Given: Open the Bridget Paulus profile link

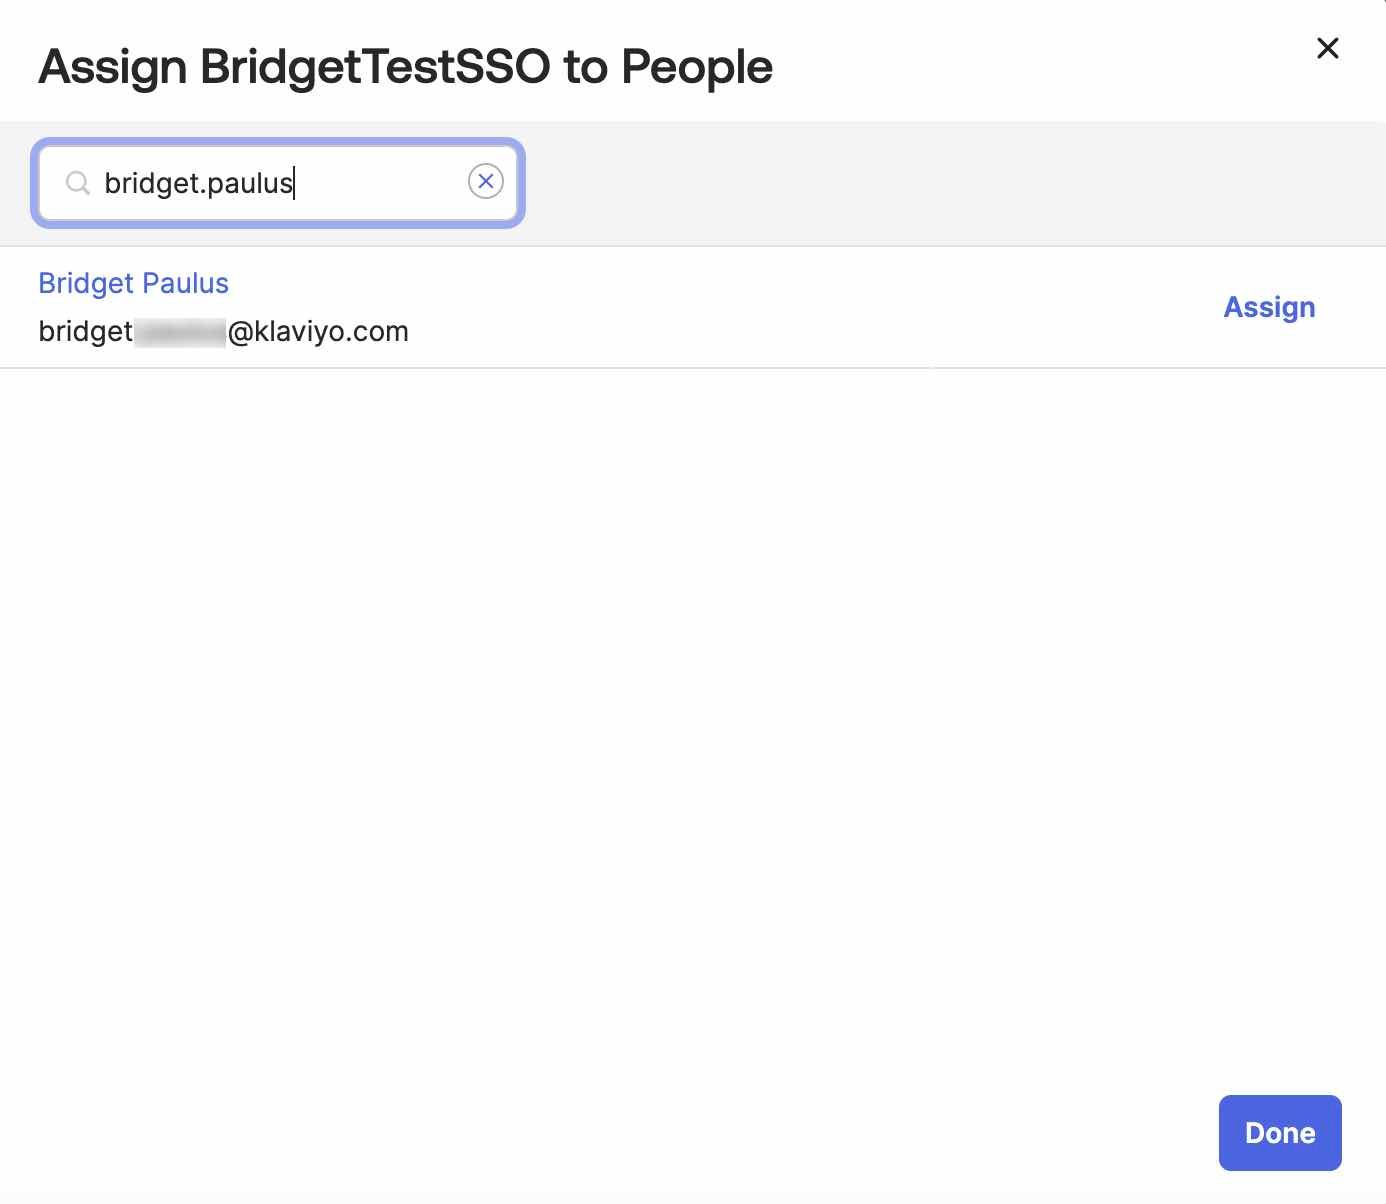Looking at the screenshot, I should pos(133,283).
